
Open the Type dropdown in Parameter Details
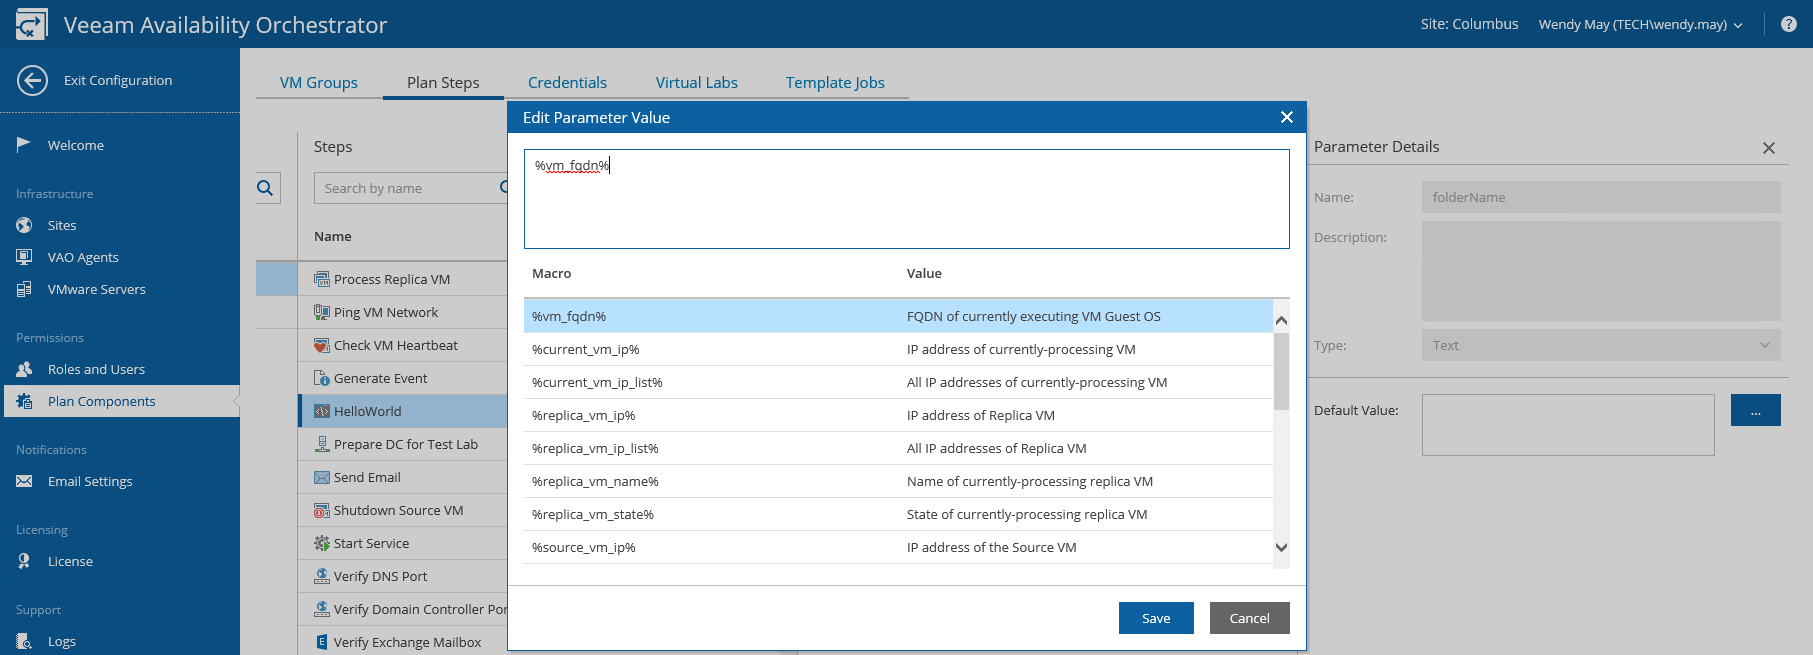click(x=1601, y=345)
